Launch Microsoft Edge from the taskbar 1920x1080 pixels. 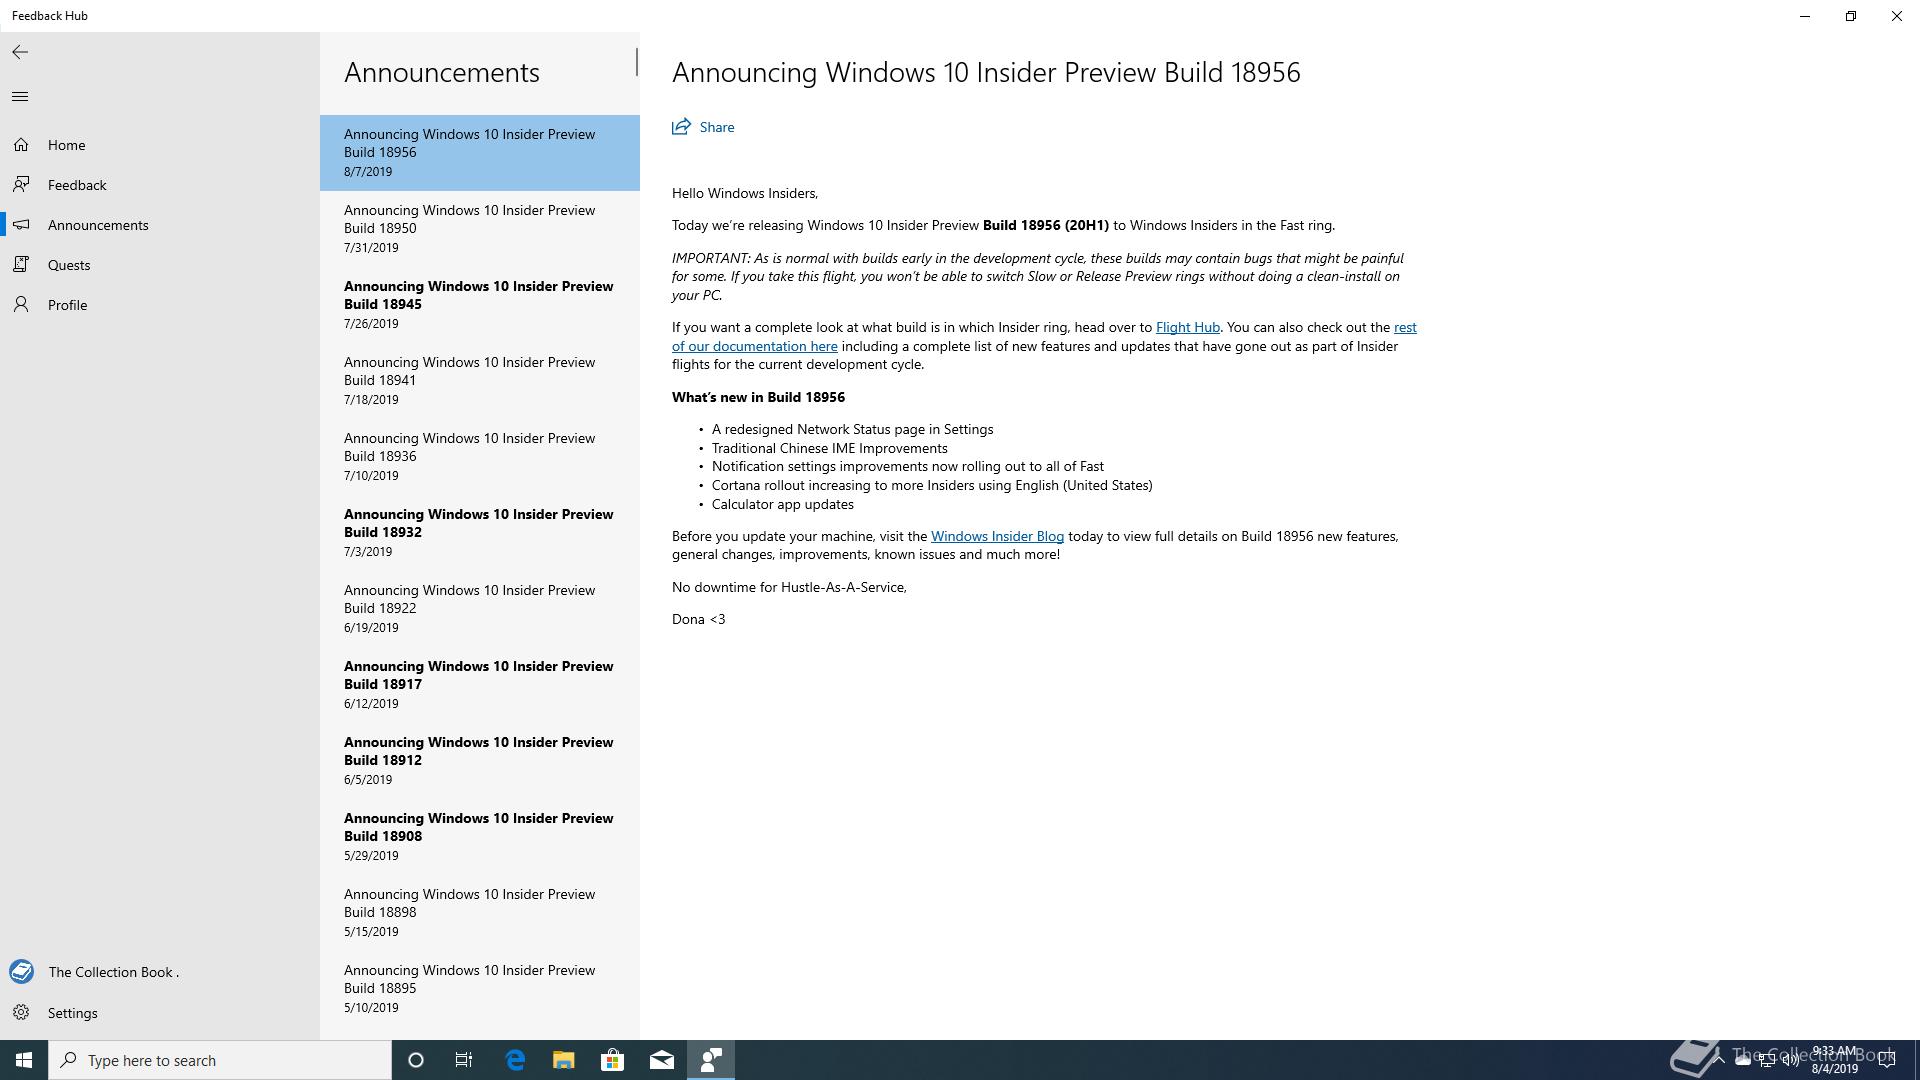515,1060
